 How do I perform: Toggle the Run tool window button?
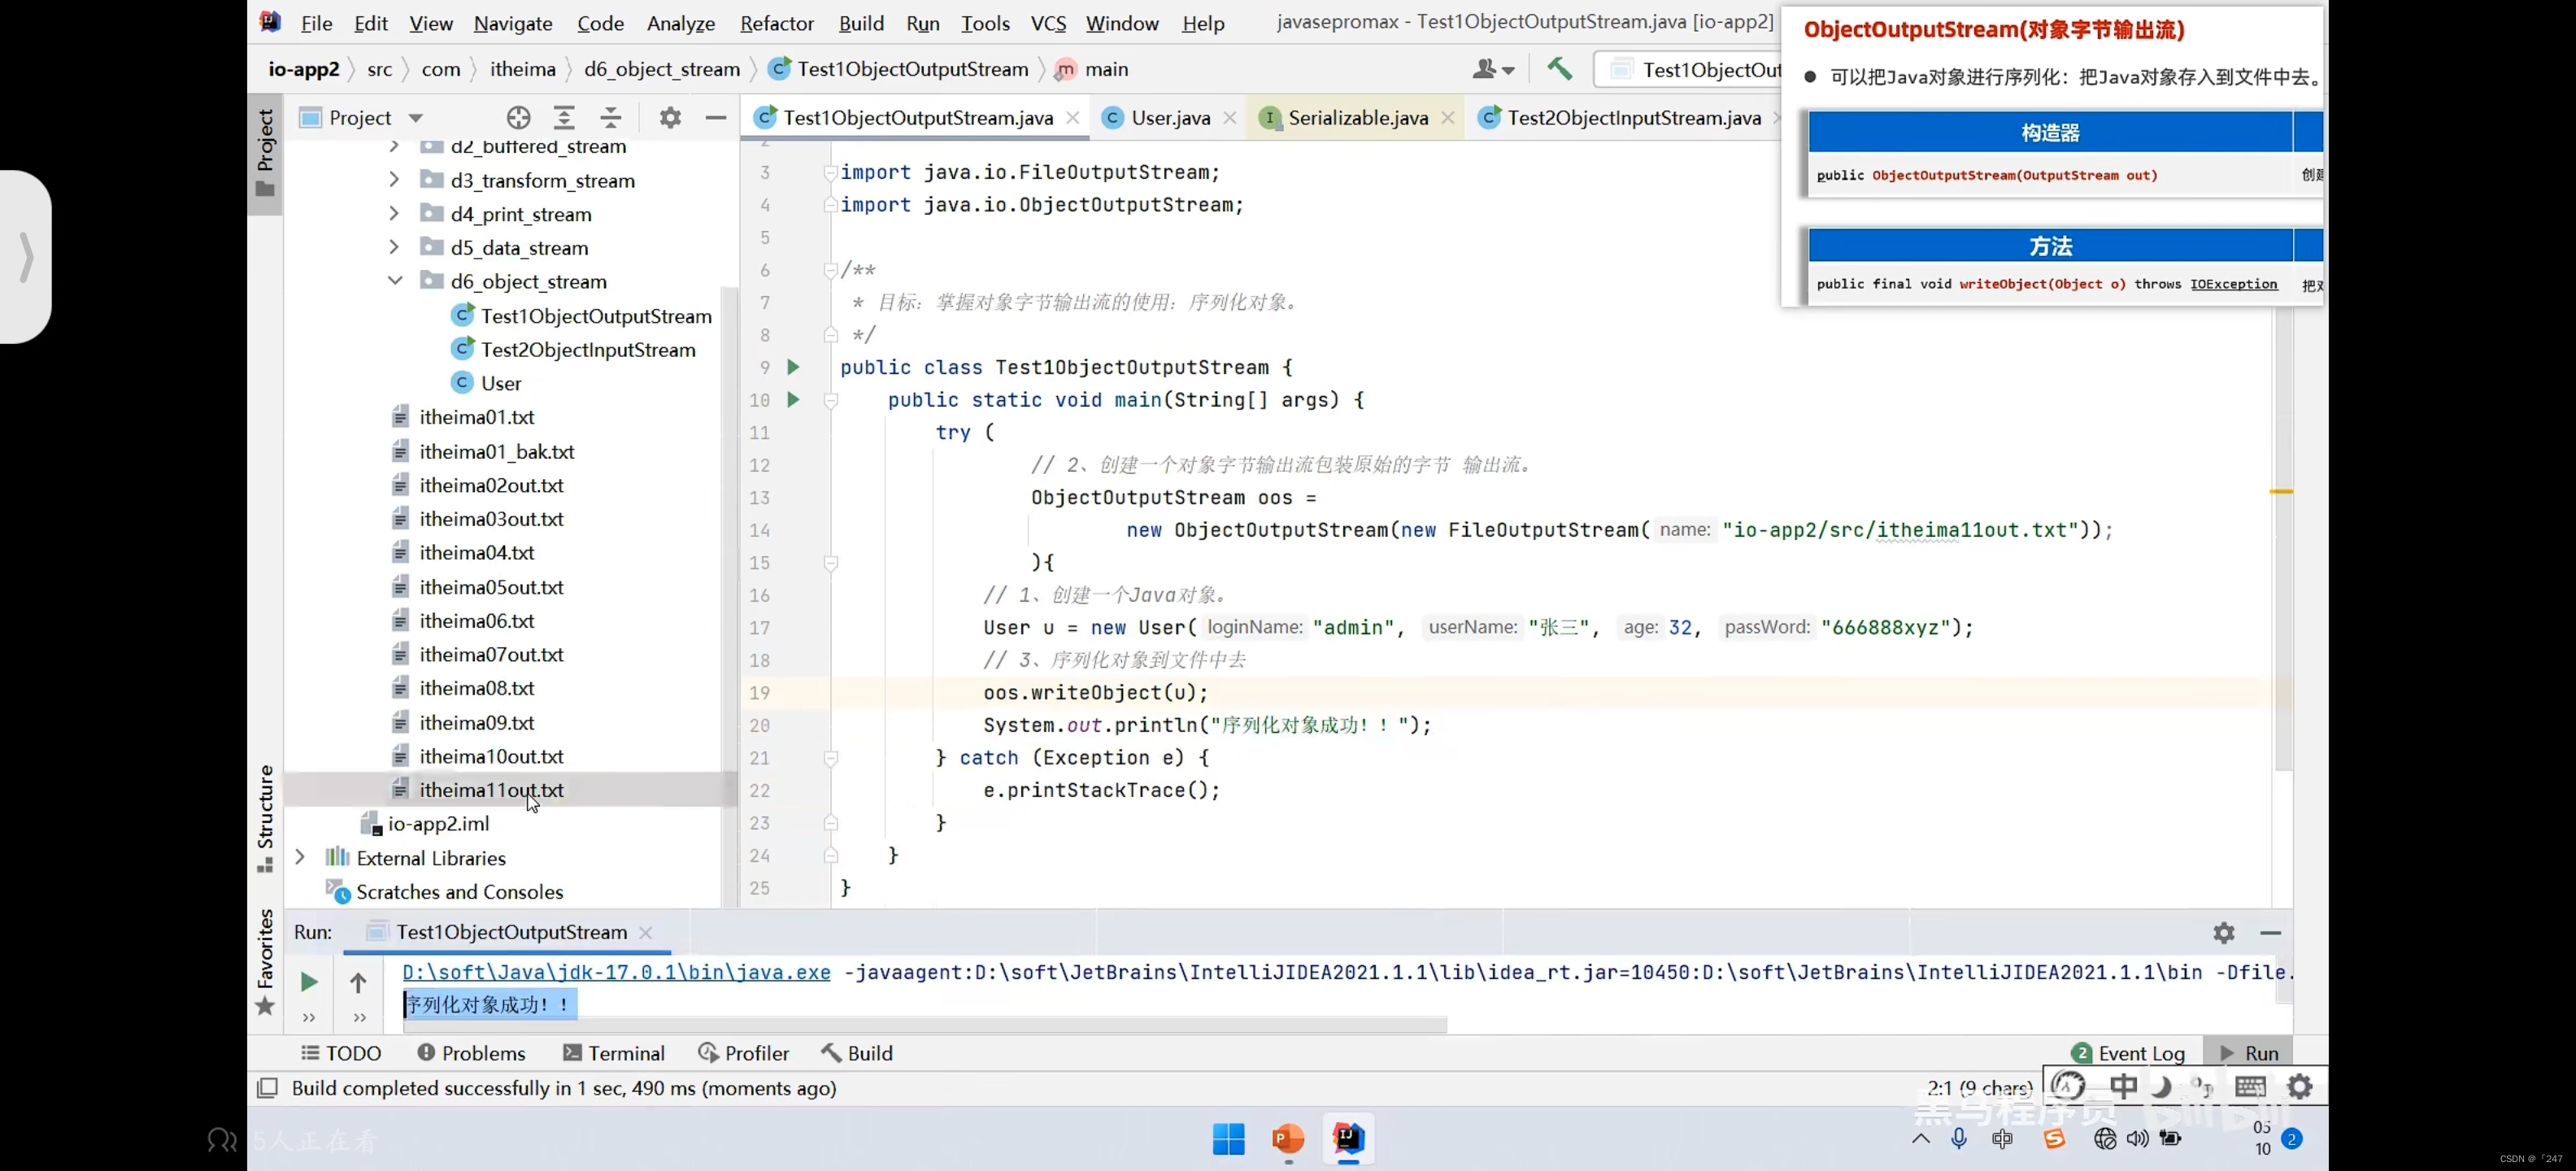pos(2249,1053)
